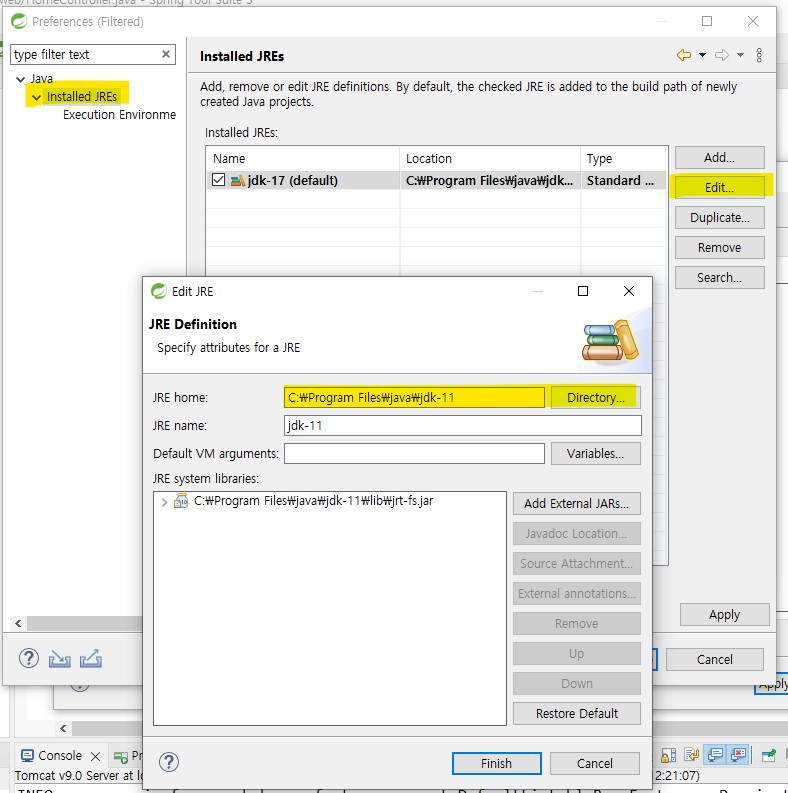Click the export preferences icon
788x793 pixels.
[x=91, y=659]
